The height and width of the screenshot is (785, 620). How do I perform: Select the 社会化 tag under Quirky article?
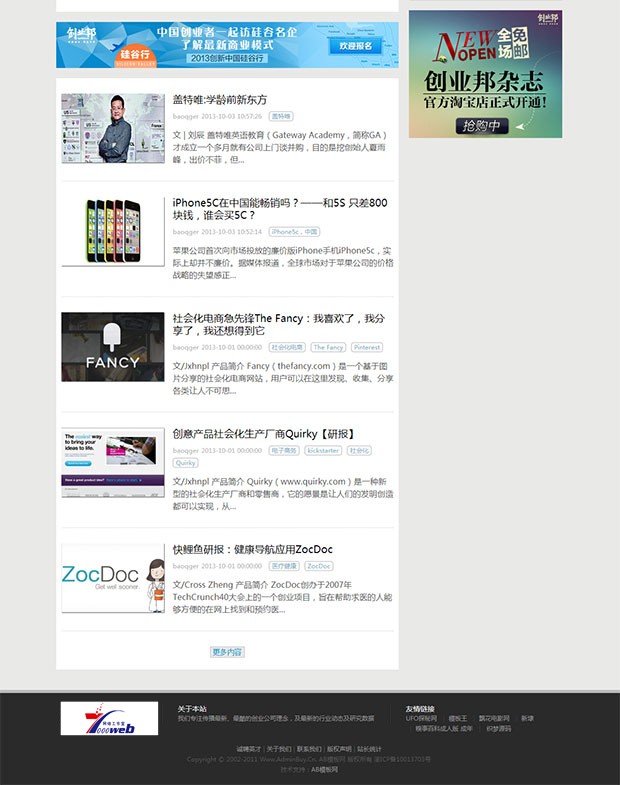tap(359, 451)
